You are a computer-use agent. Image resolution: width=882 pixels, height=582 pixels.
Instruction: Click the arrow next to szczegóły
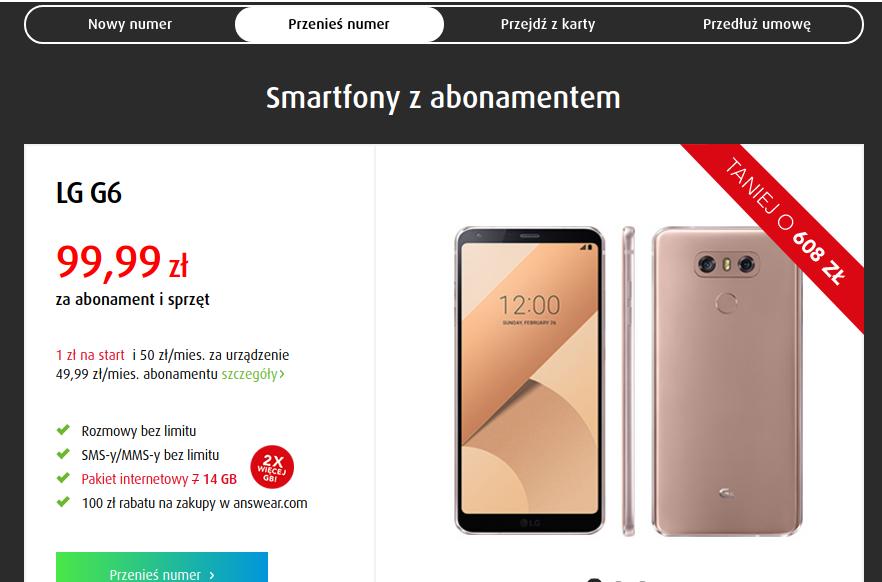coord(282,375)
